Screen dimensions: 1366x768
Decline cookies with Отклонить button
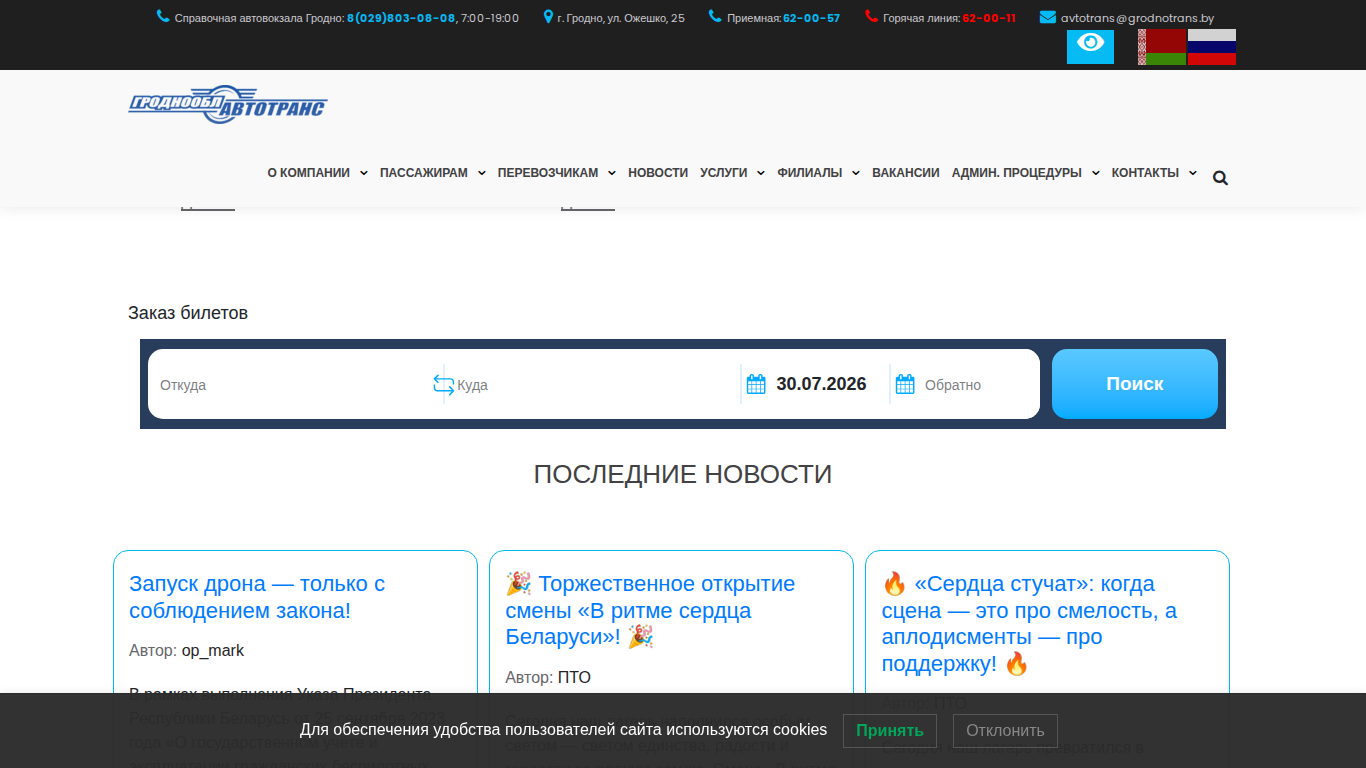click(x=1005, y=731)
